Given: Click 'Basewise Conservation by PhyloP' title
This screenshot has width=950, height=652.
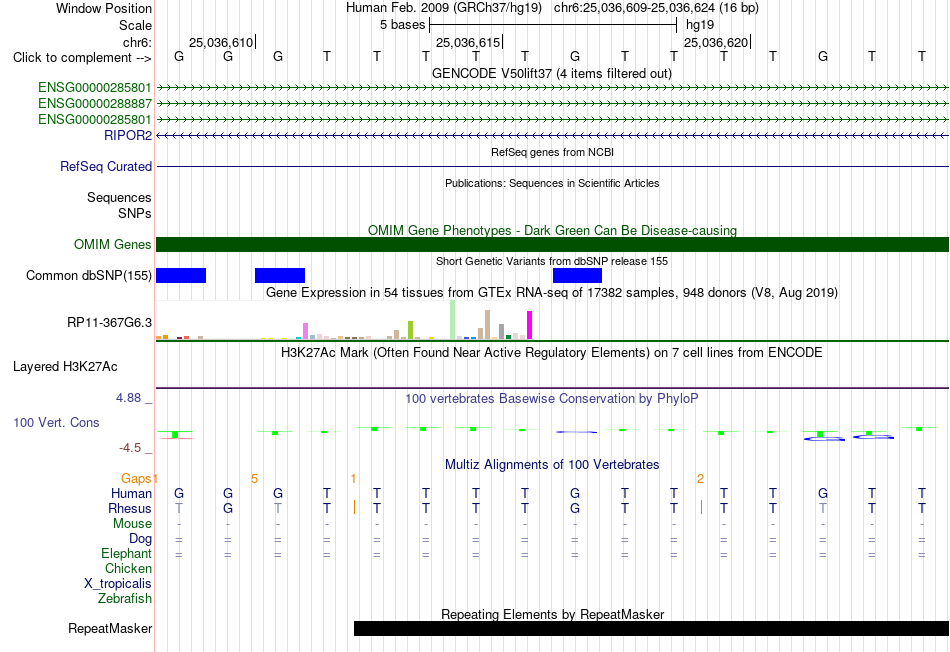Looking at the screenshot, I should [x=552, y=399].
